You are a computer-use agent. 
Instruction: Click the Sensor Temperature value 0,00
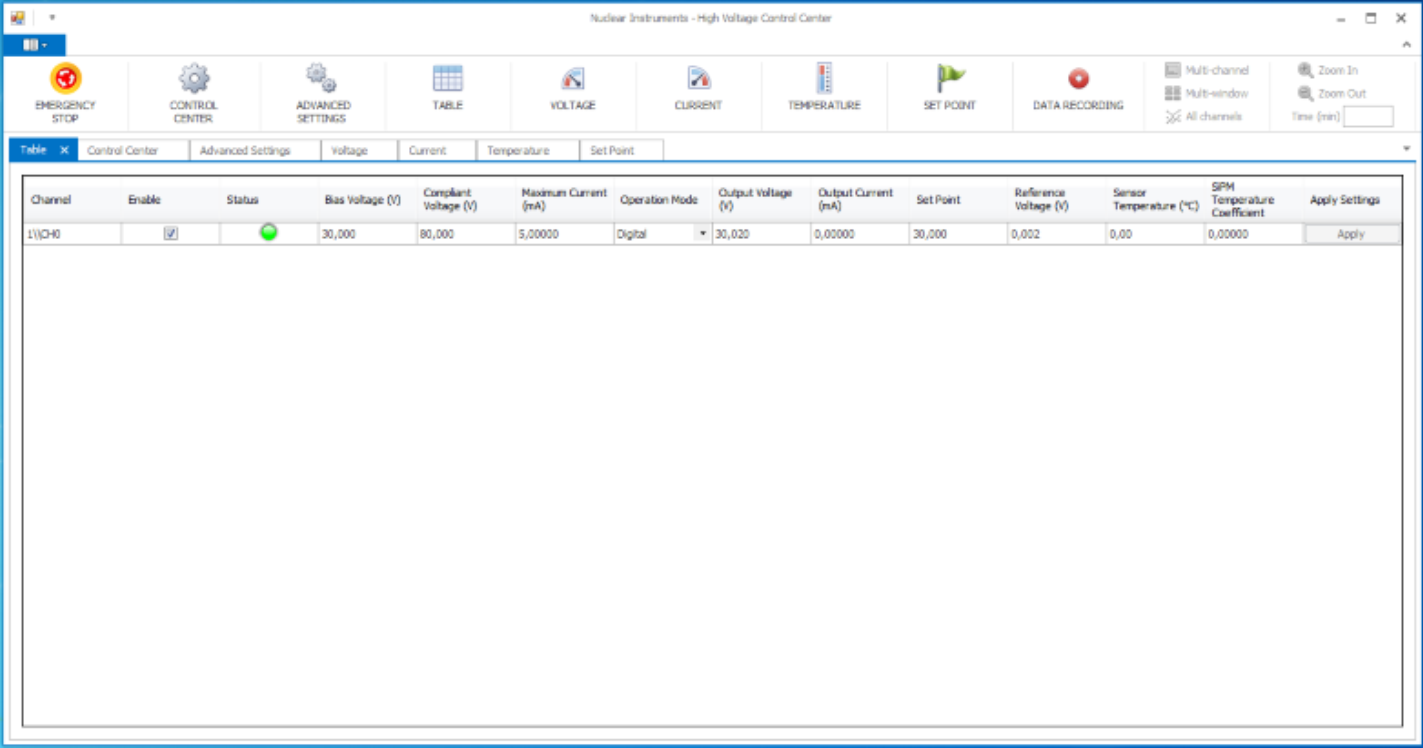pos(1155,233)
